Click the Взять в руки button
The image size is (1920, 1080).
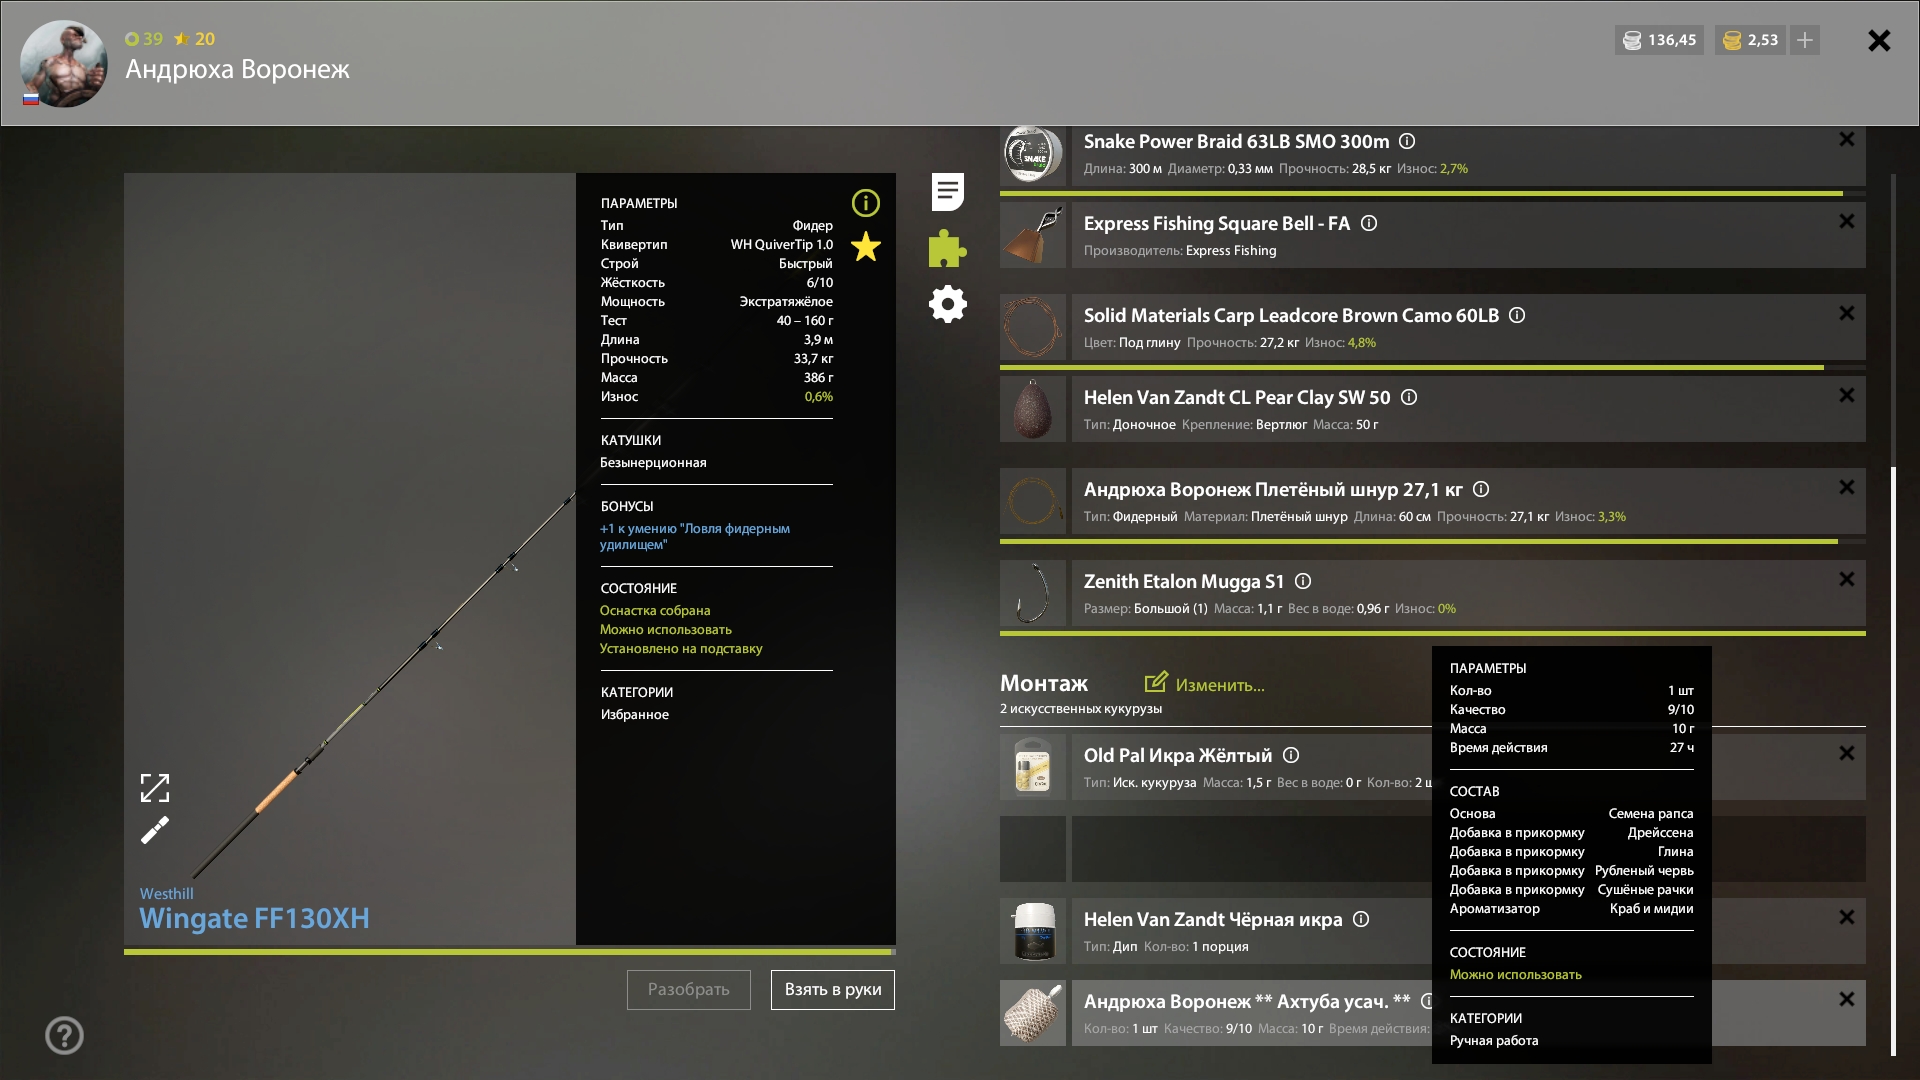coord(832,989)
